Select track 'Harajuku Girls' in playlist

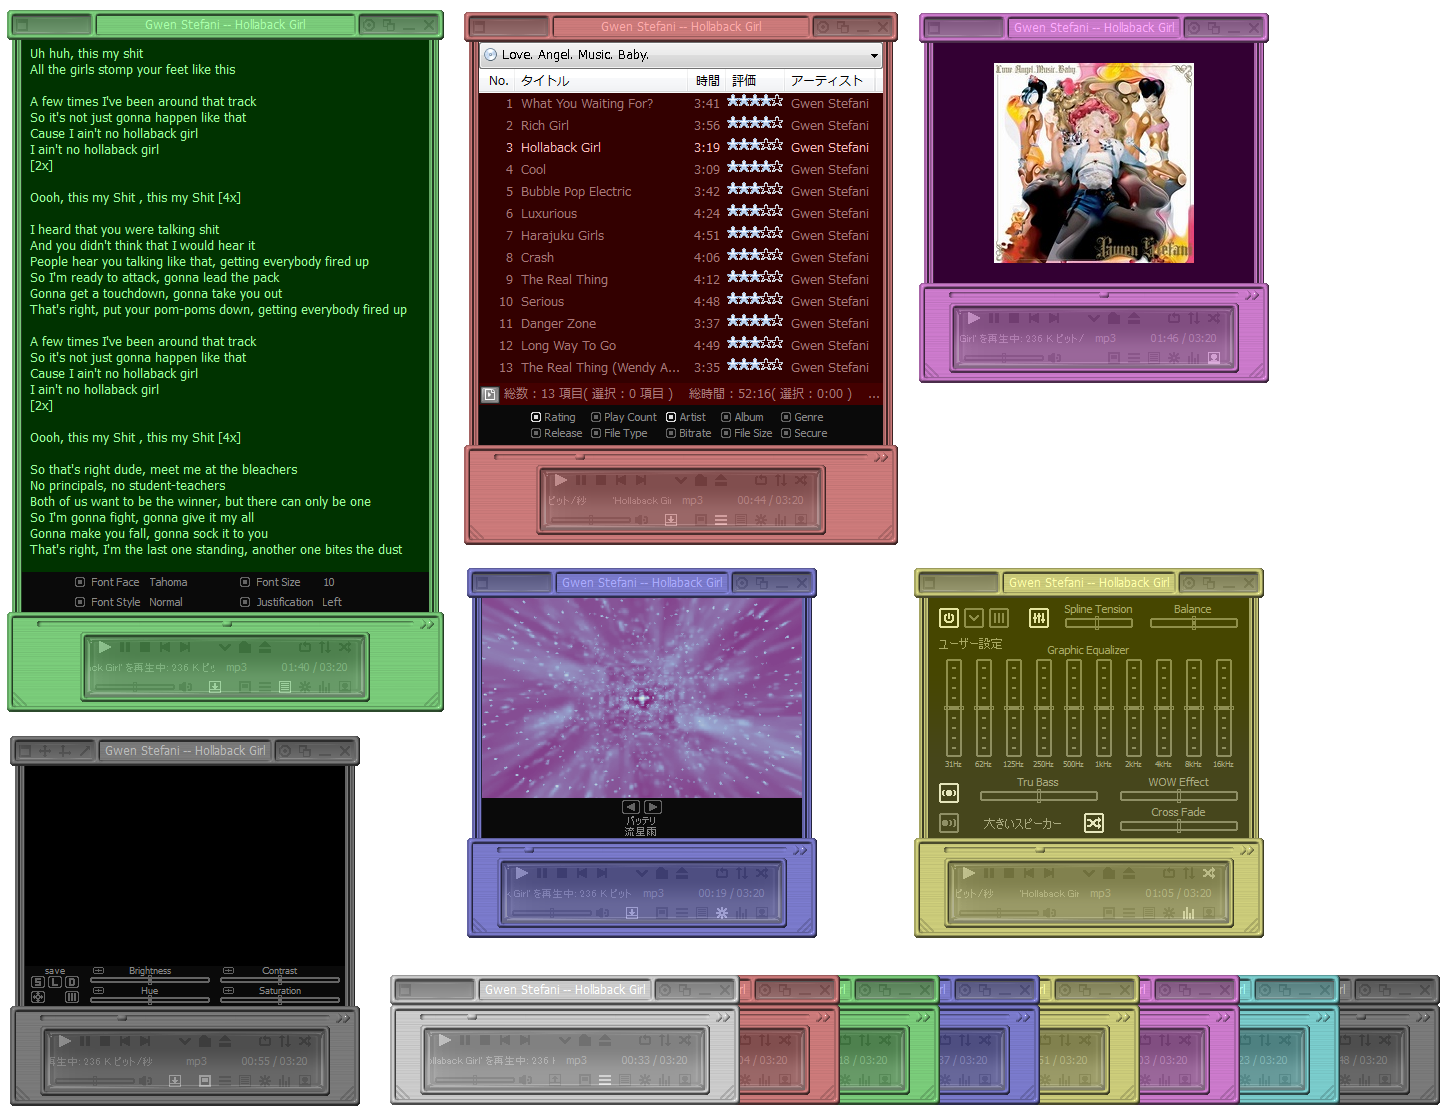[x=681, y=235]
